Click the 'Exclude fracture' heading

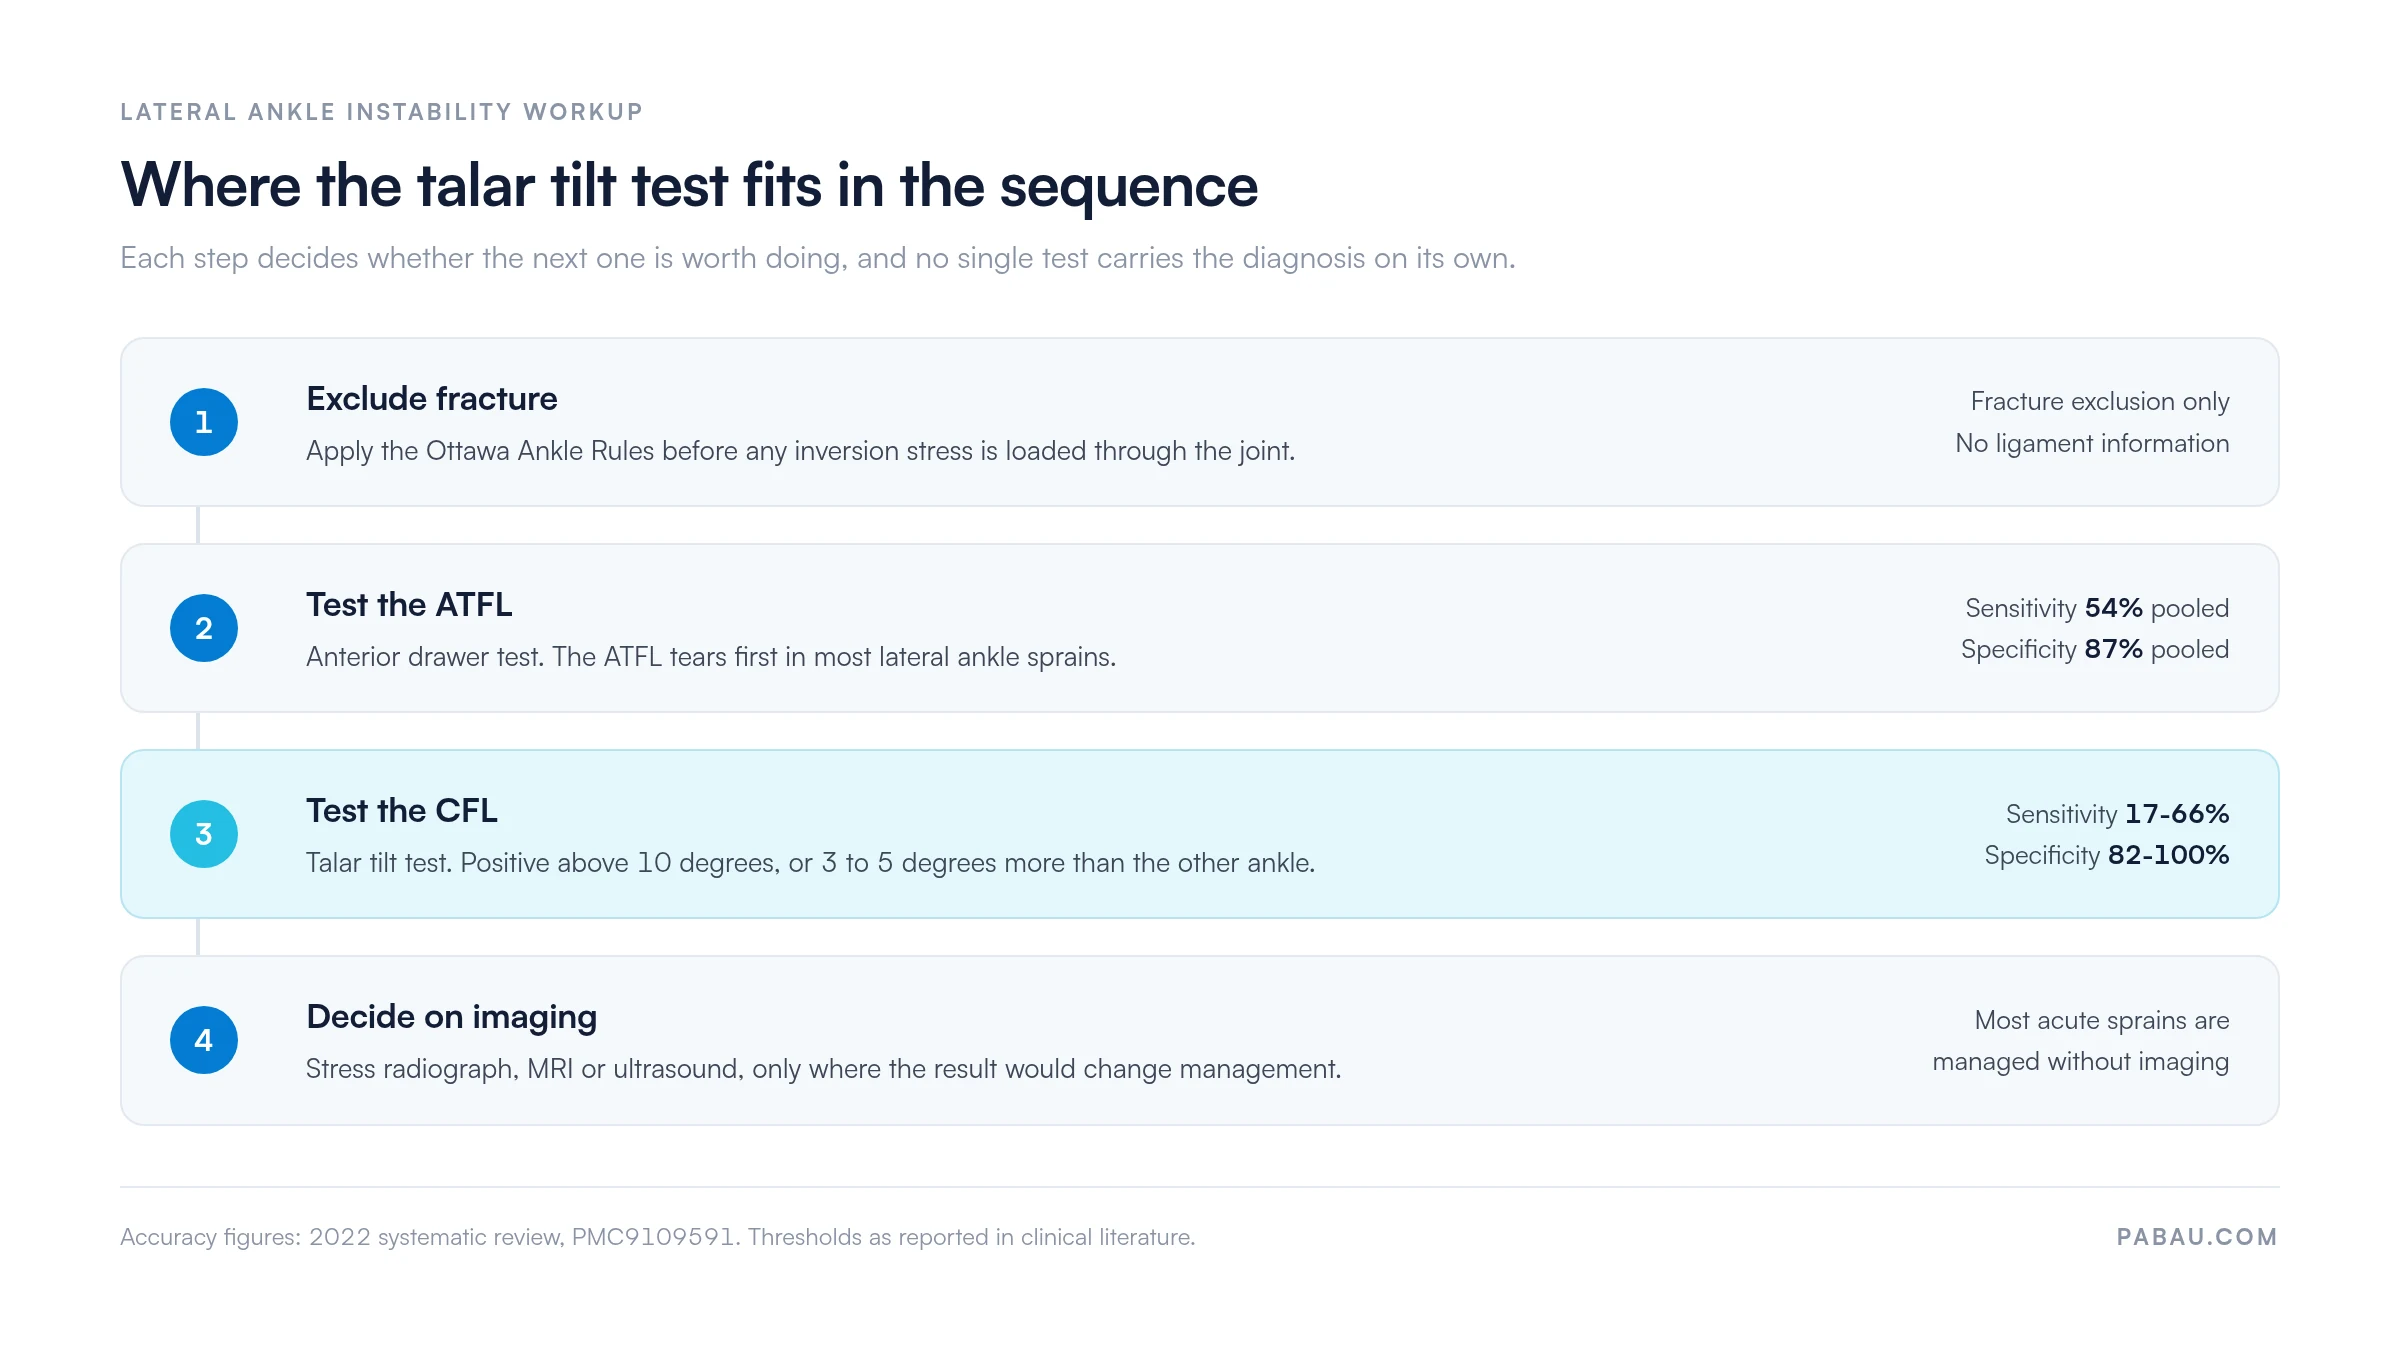pos(432,399)
